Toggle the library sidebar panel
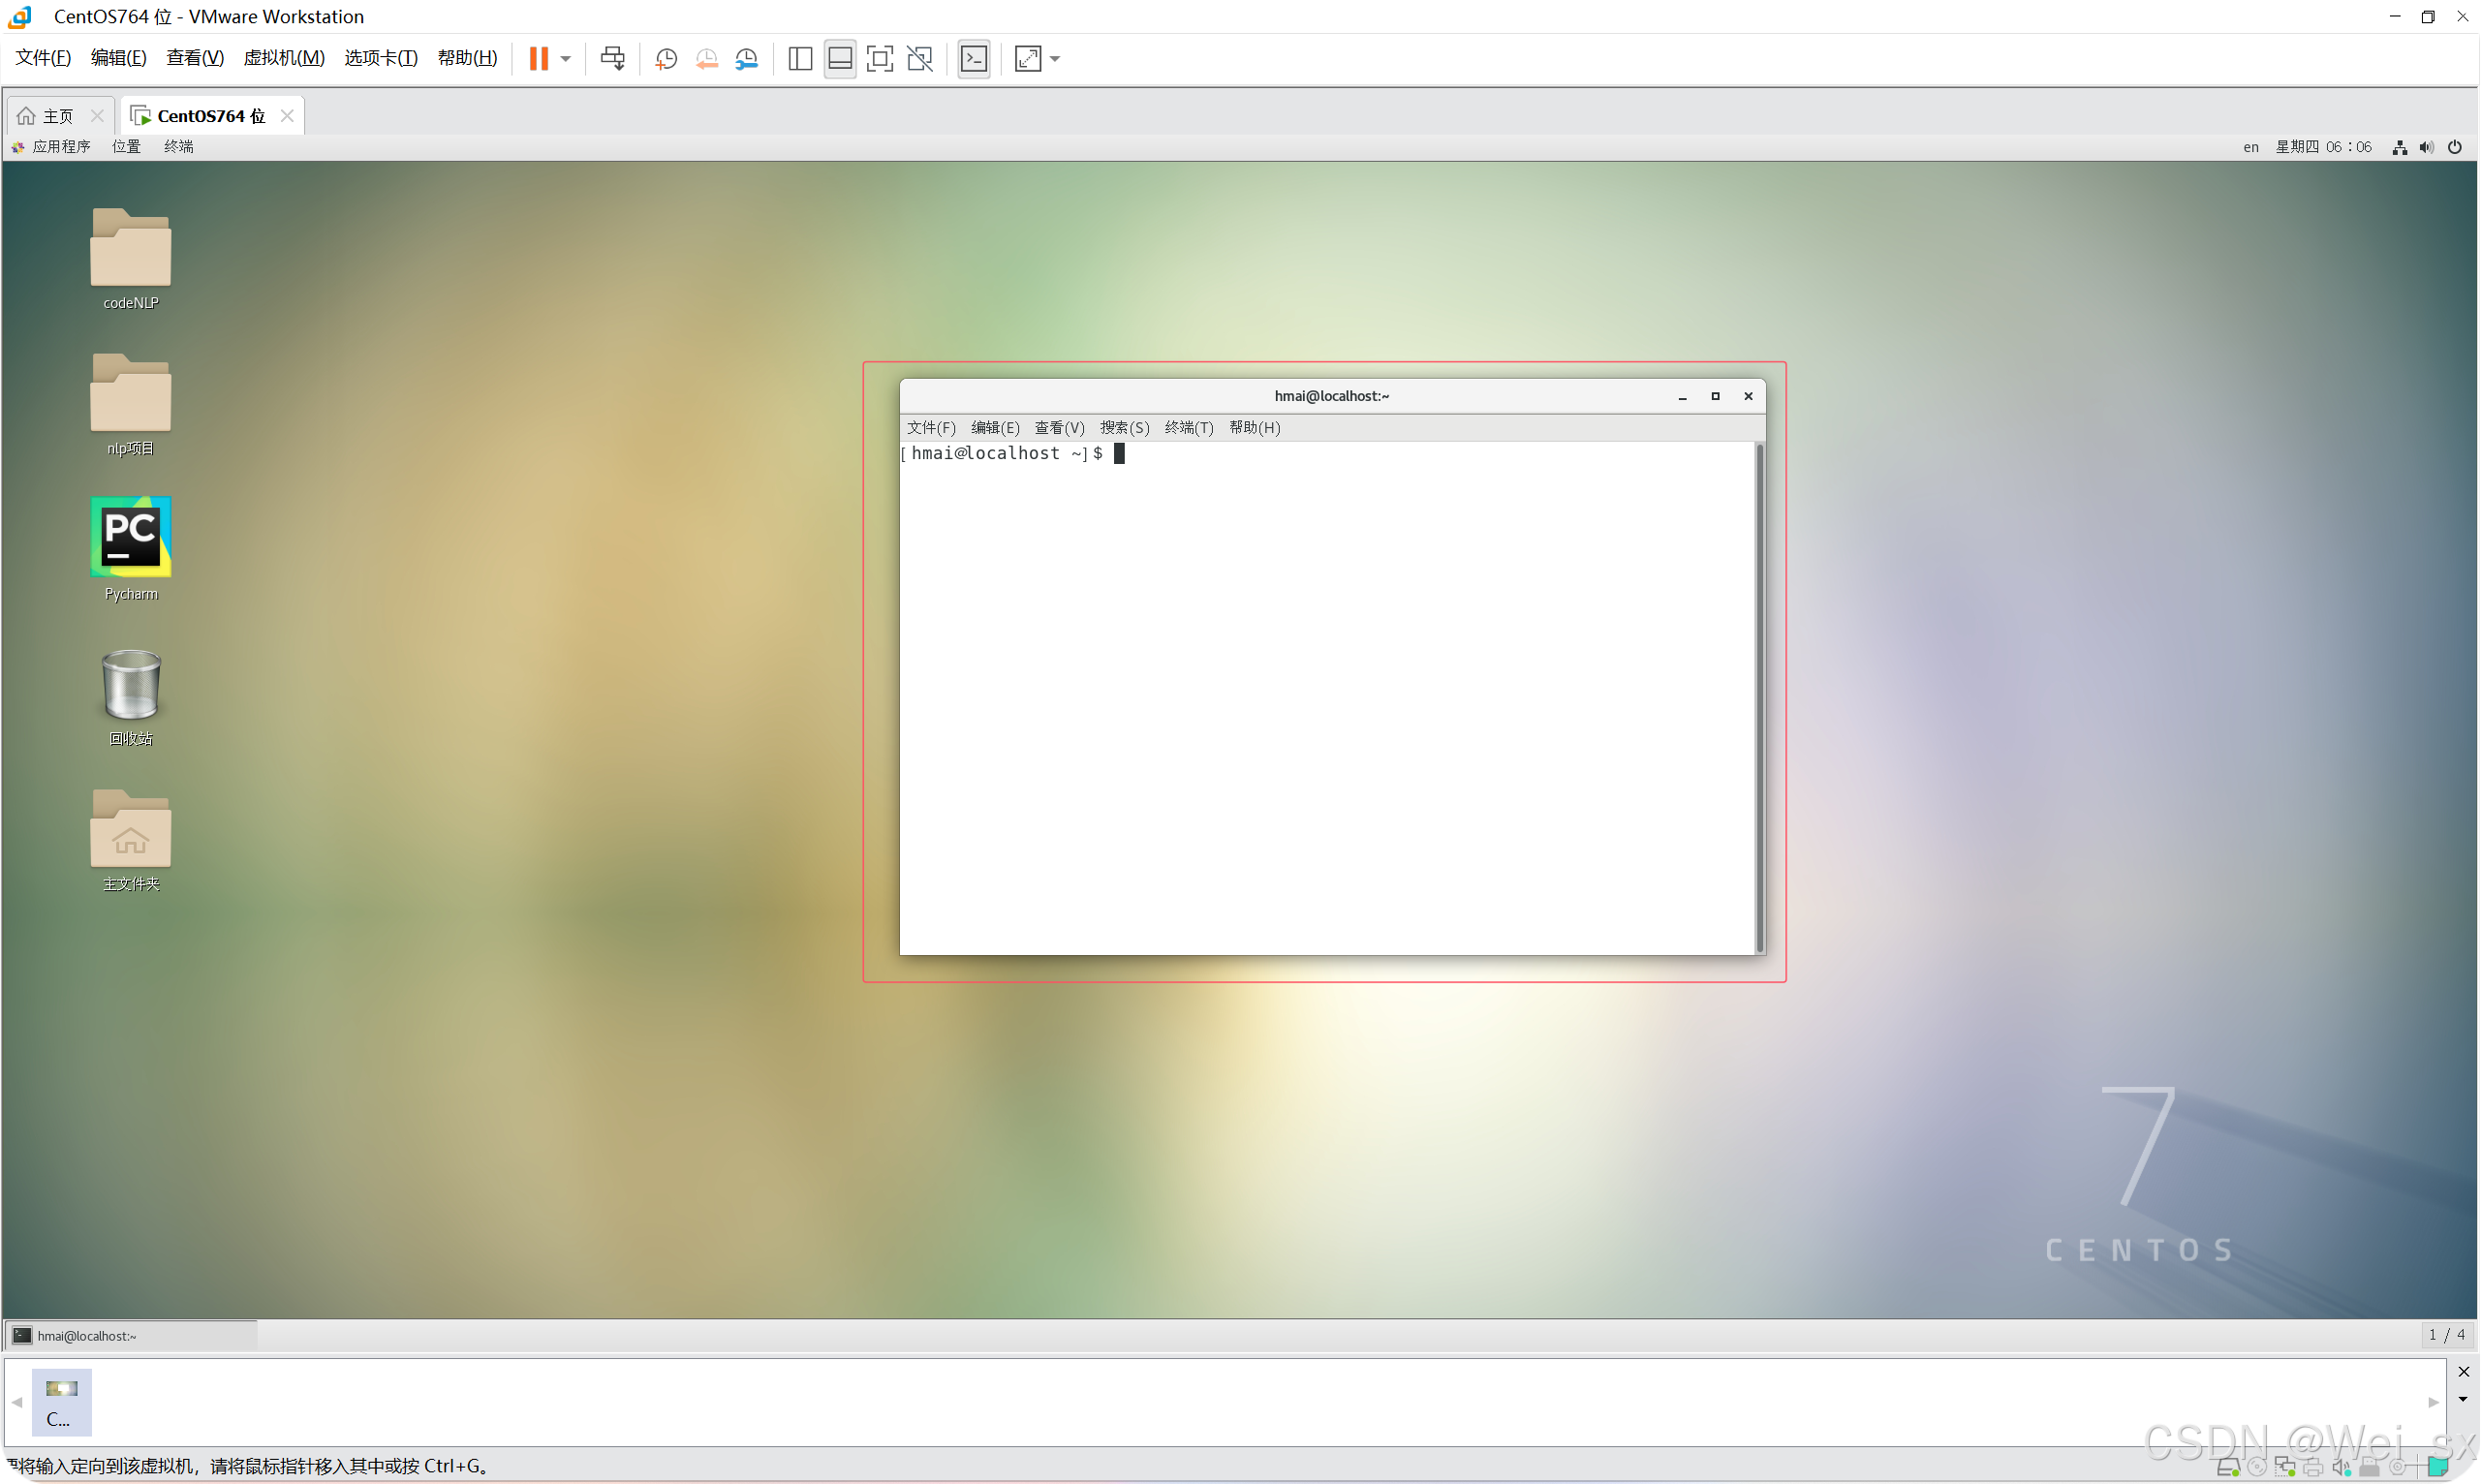This screenshot has height=1484, width=2481. 800,59
